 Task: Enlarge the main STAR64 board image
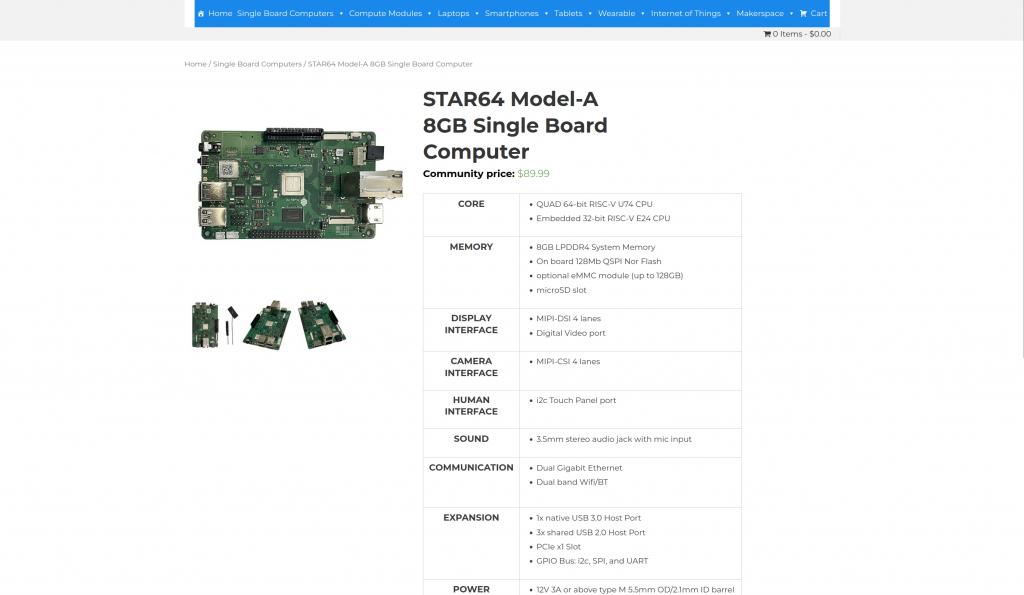point(300,183)
